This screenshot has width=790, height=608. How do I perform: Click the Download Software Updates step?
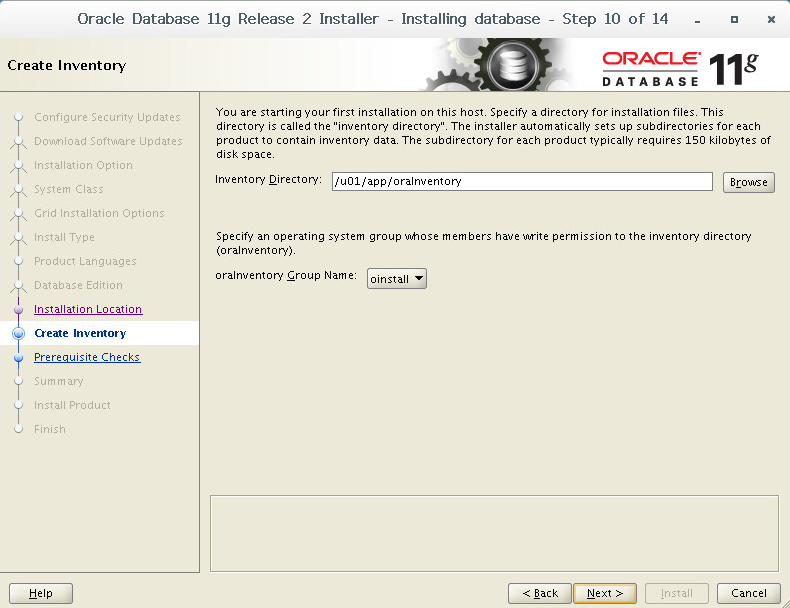click(108, 141)
